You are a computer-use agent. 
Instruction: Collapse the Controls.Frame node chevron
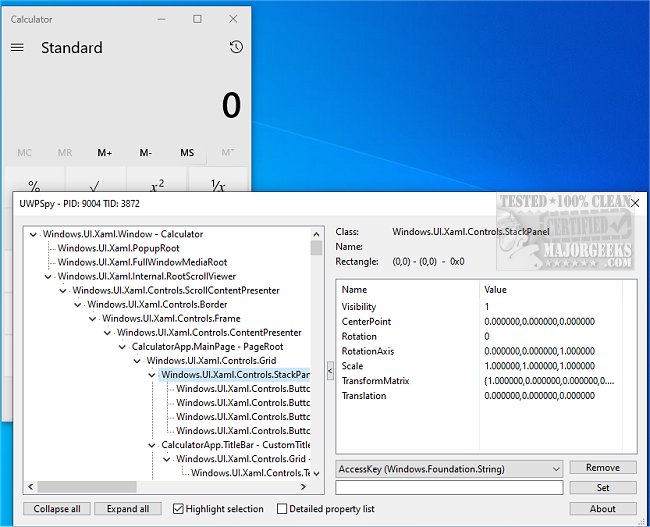coord(93,319)
